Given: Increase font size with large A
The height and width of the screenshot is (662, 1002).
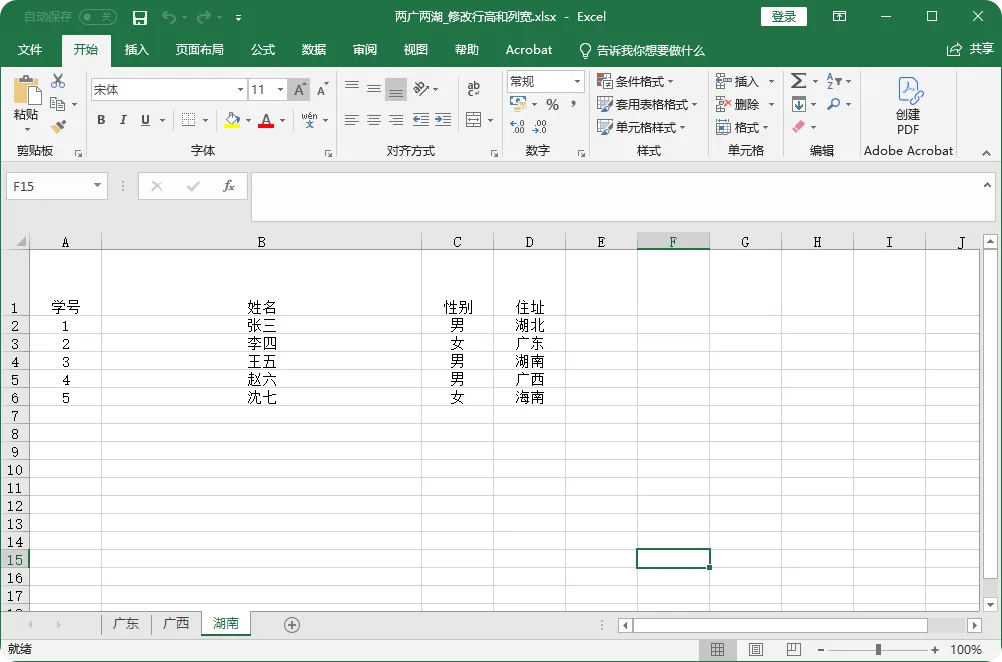Looking at the screenshot, I should (x=299, y=89).
